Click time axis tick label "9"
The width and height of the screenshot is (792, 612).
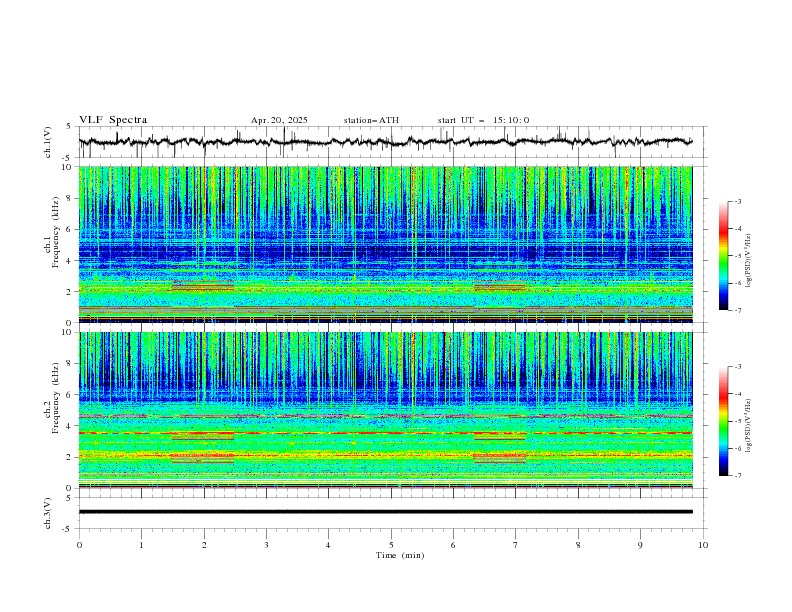click(640, 545)
